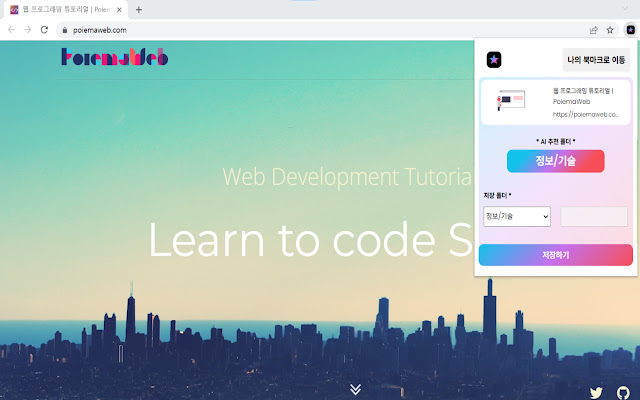Screen dimensions: 640x400
Task: Close the PoiemaWeb browser tab
Action: click(x=119, y=10)
